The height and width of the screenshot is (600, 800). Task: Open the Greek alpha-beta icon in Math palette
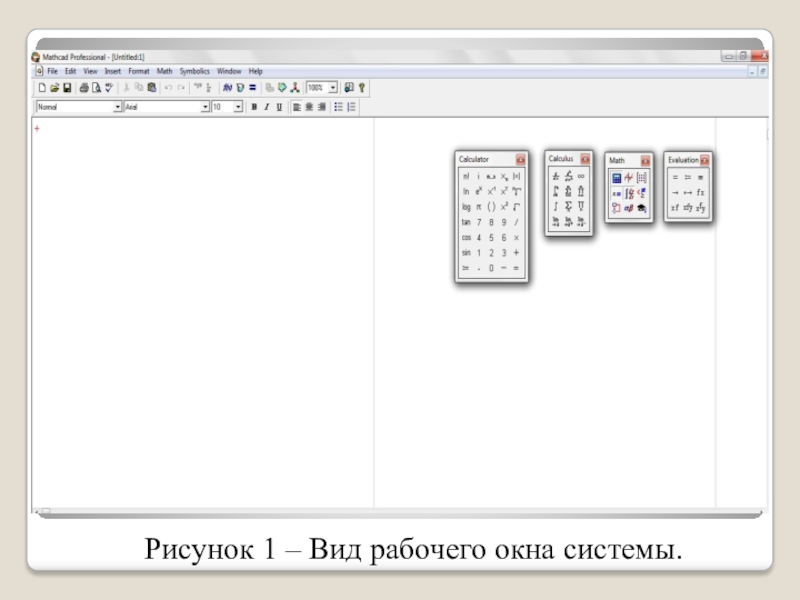click(629, 208)
